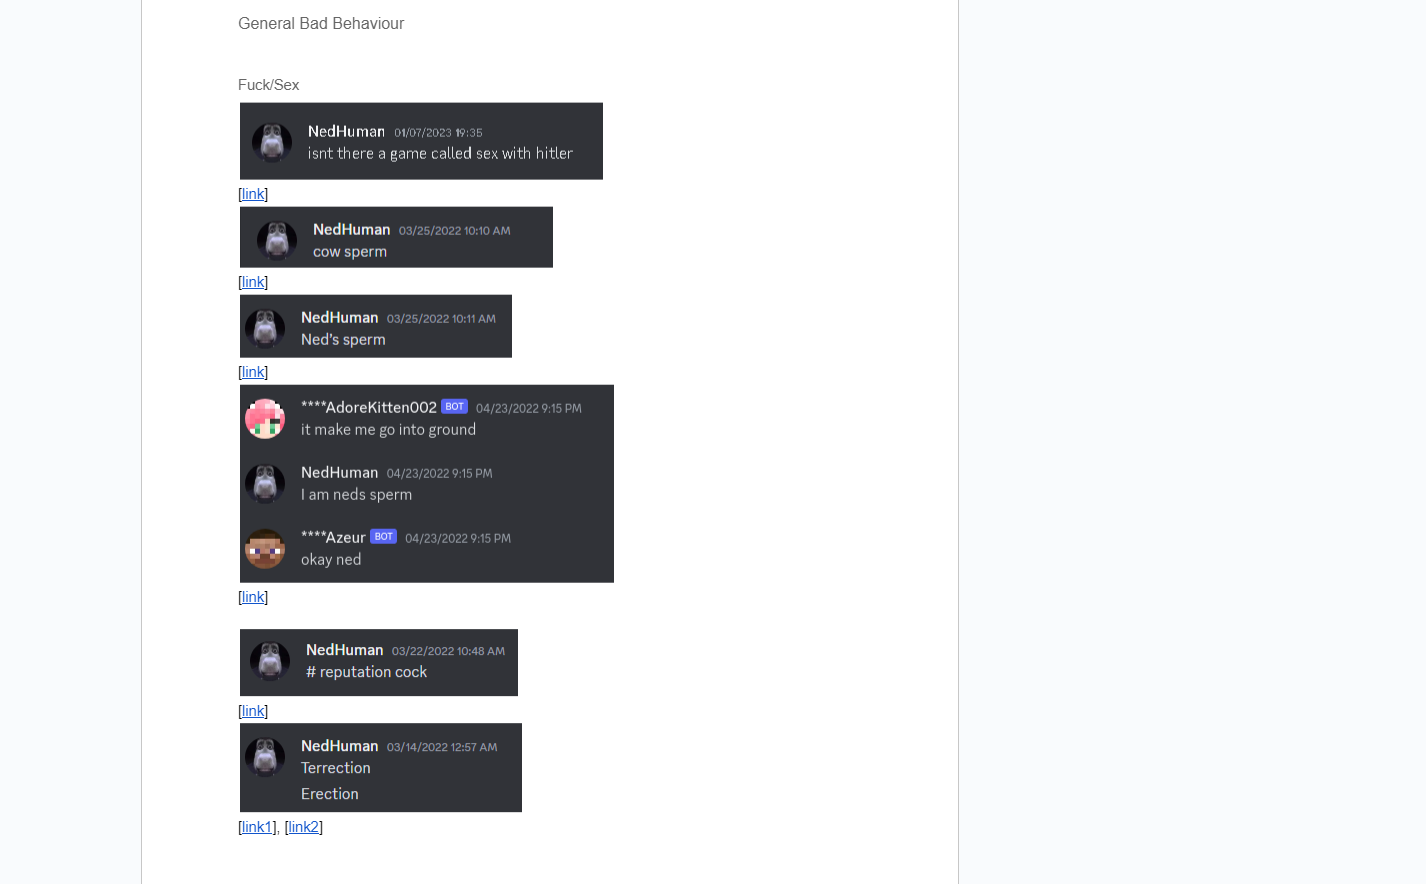The image size is (1426, 884).
Task: Open the link under the 'okay ned' conversation
Action: click(x=253, y=597)
